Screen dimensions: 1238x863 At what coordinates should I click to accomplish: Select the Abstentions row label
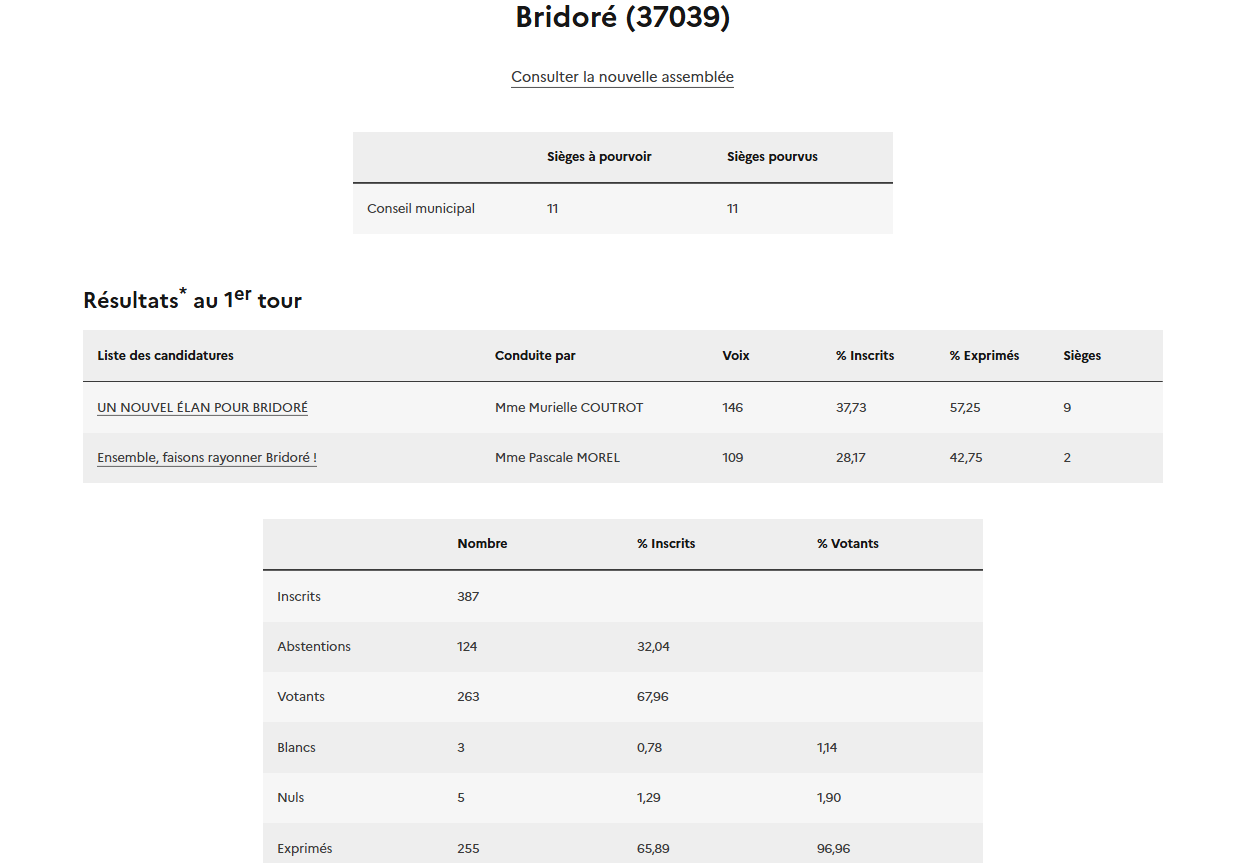point(314,647)
